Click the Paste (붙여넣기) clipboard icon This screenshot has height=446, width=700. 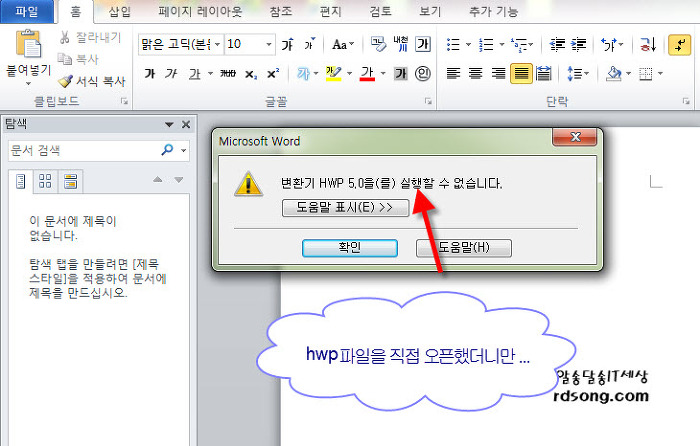tap(27, 45)
